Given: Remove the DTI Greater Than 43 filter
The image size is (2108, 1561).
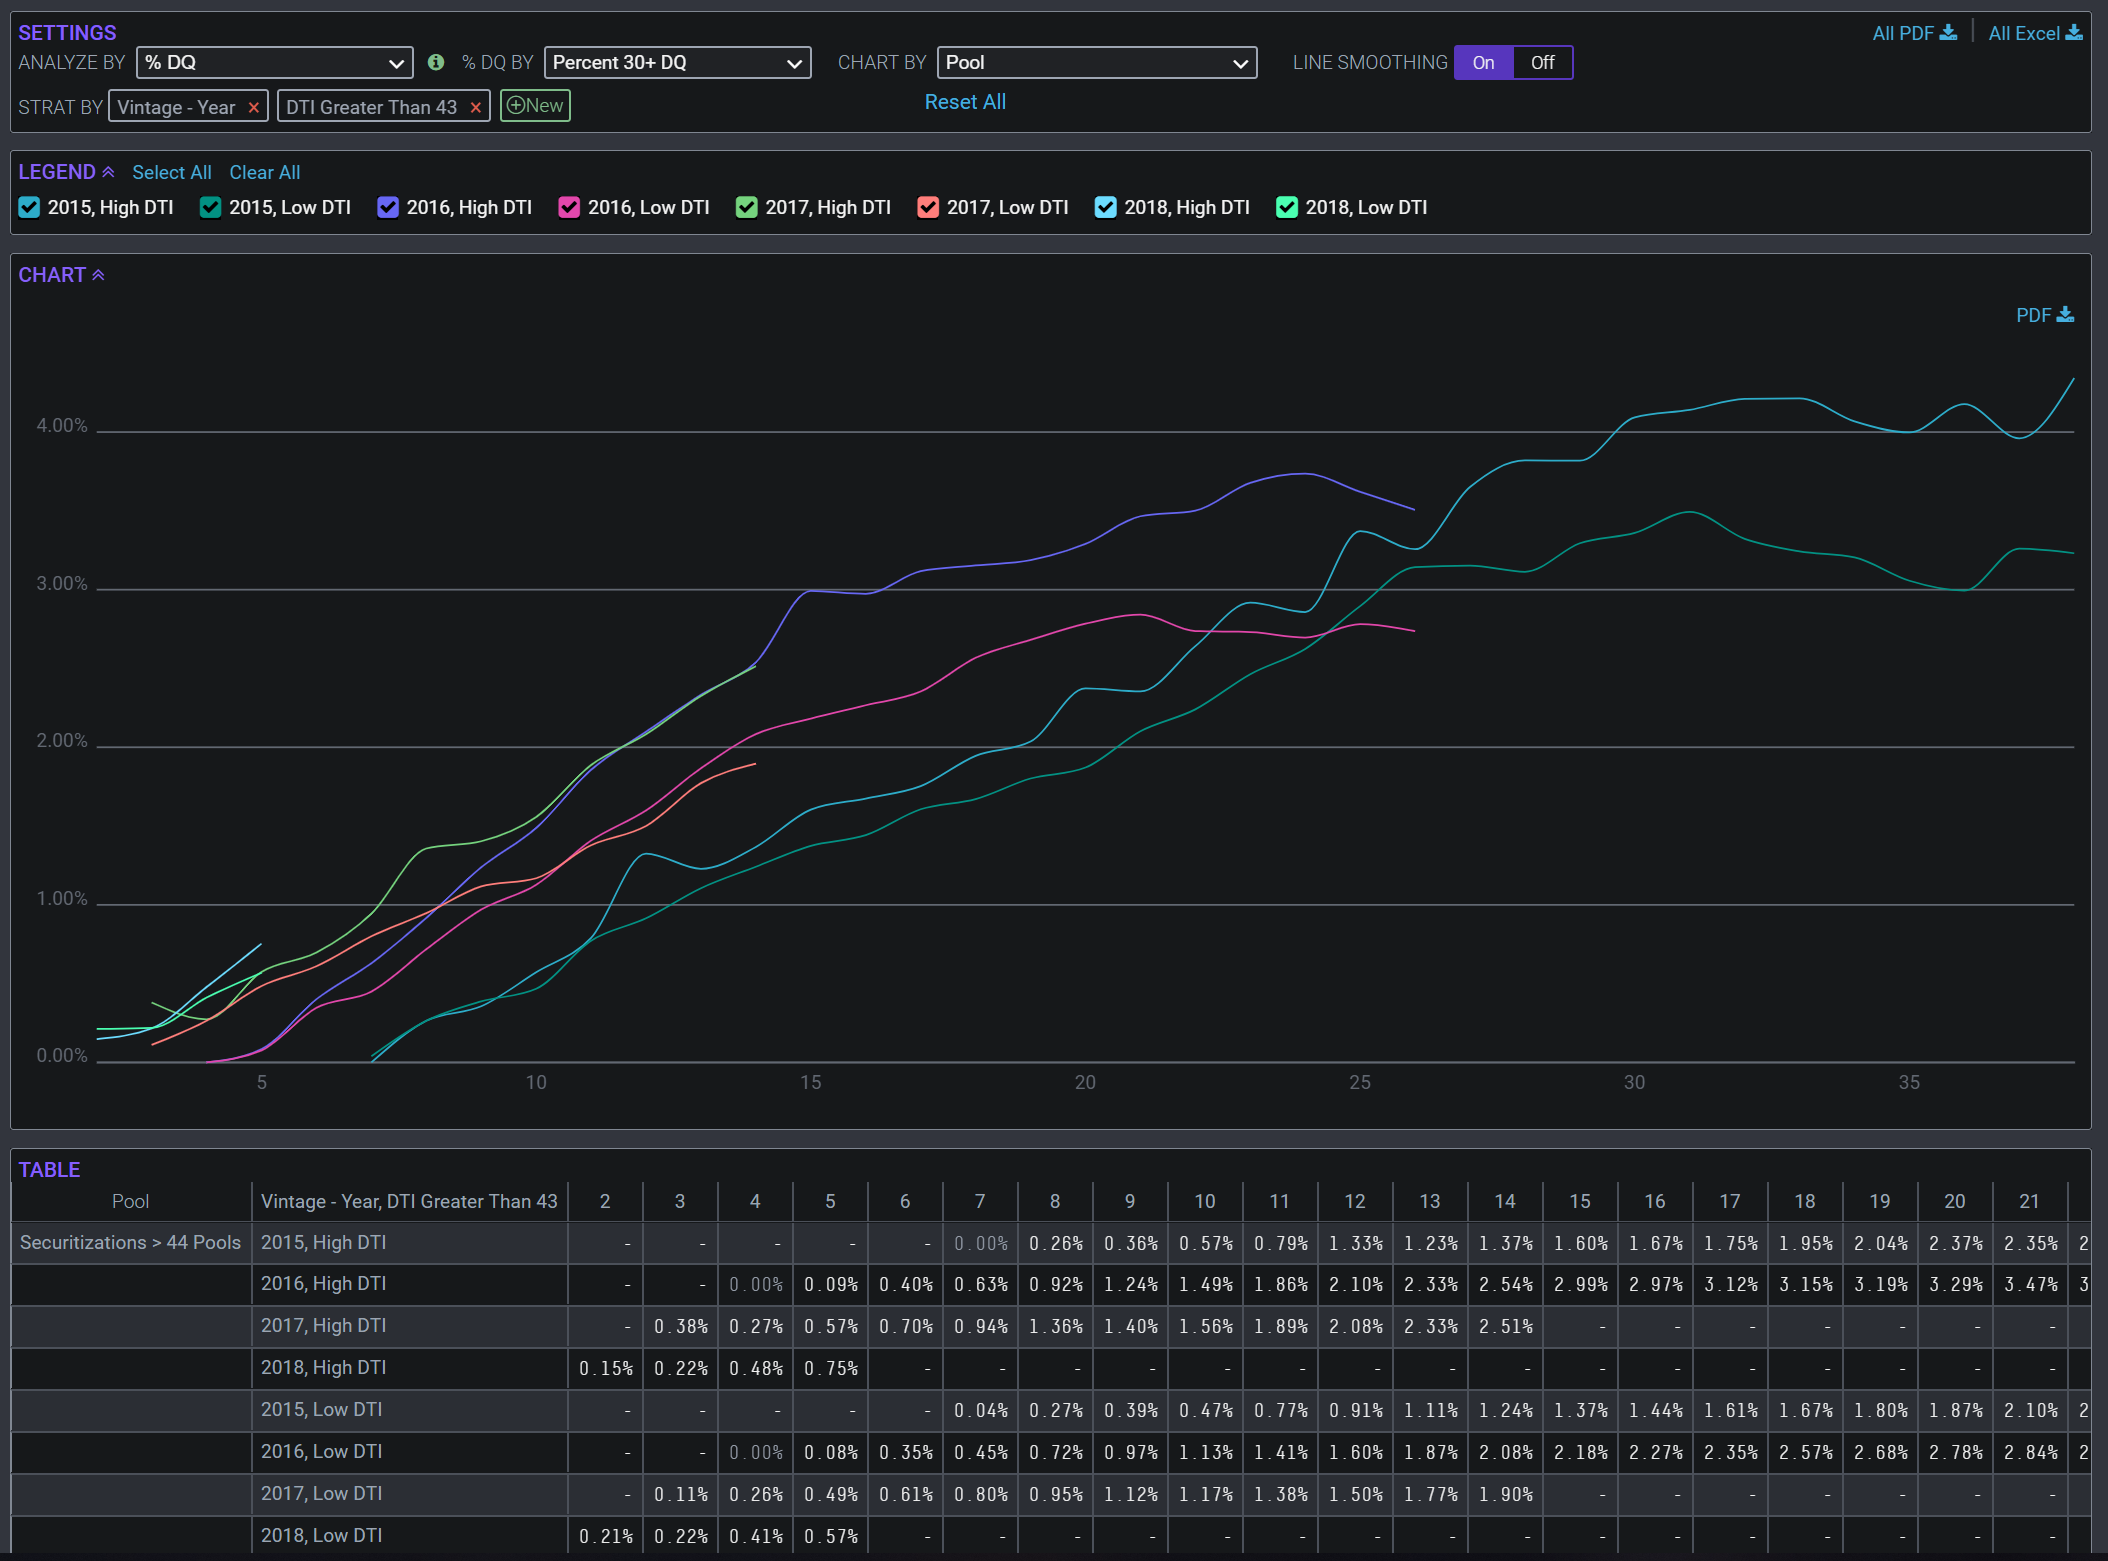Looking at the screenshot, I should tap(476, 107).
